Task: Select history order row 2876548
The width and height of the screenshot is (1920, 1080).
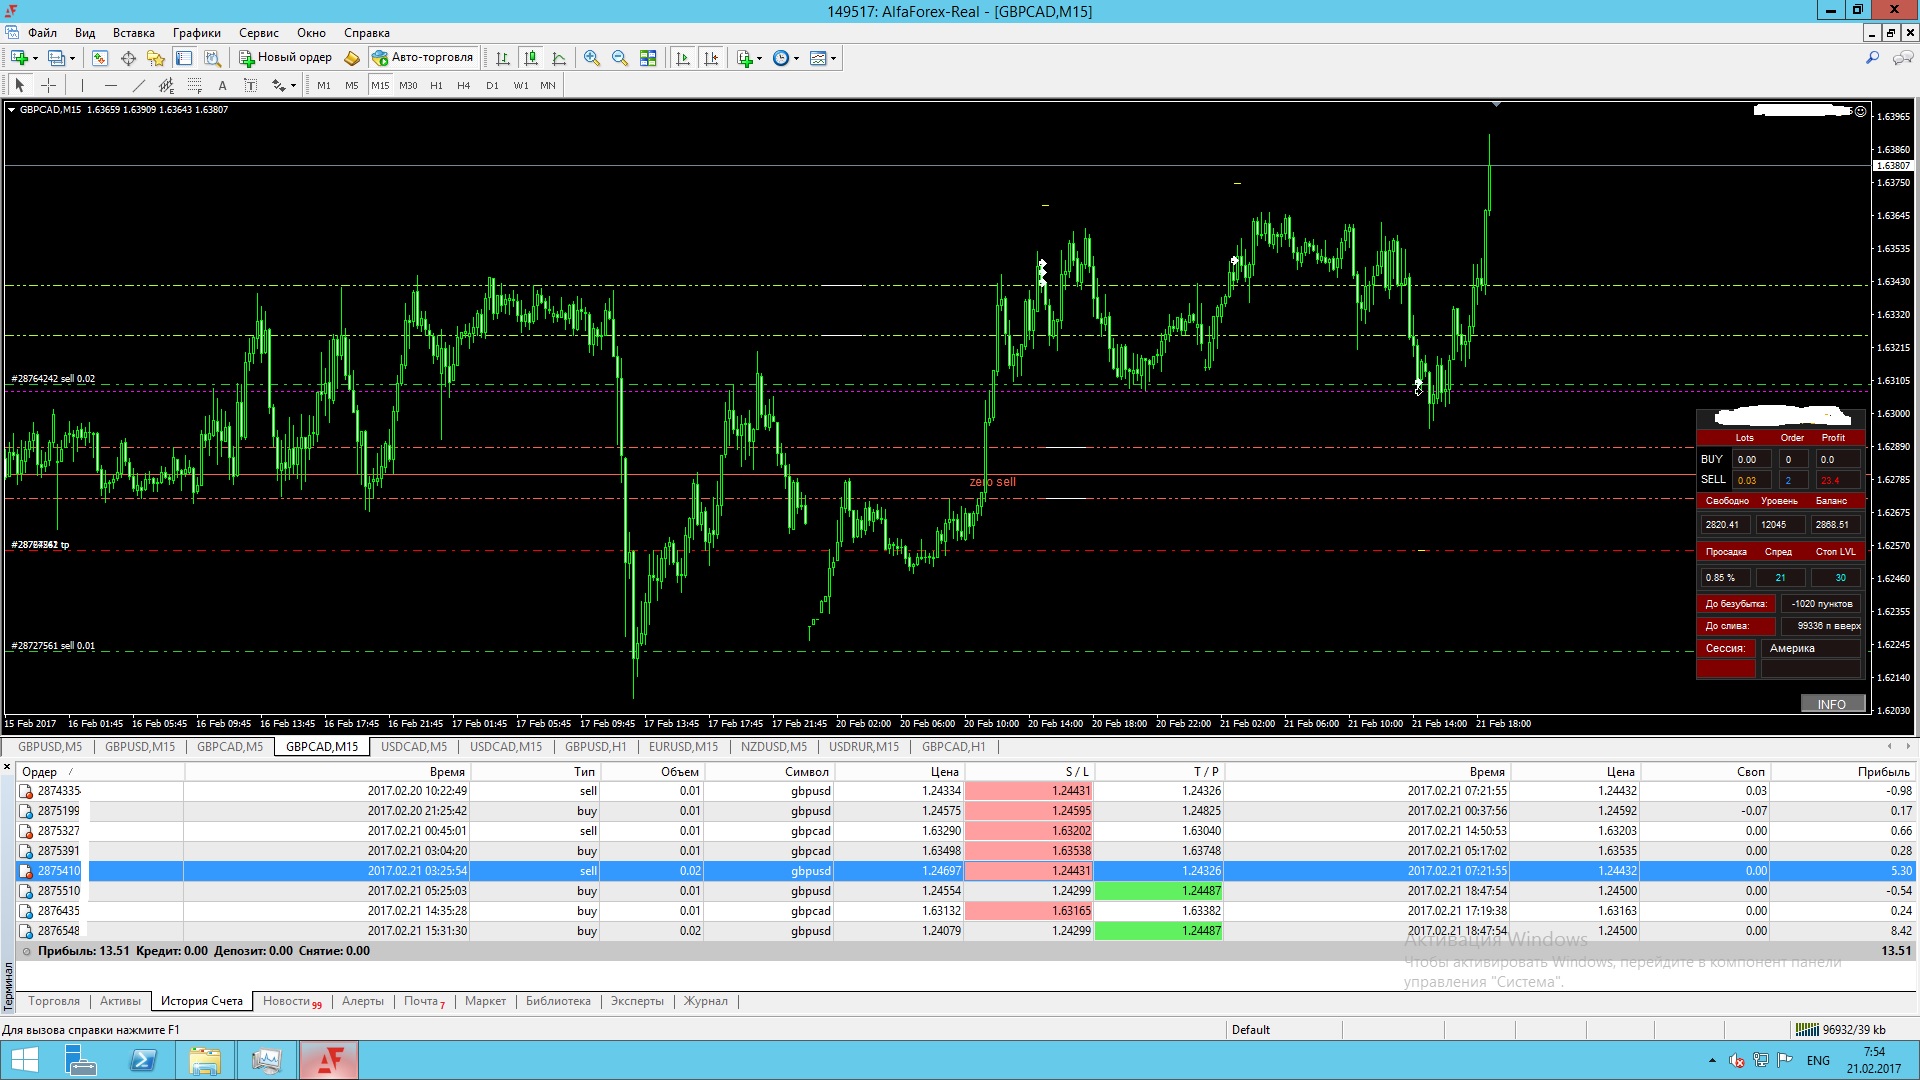Action: coord(966,931)
